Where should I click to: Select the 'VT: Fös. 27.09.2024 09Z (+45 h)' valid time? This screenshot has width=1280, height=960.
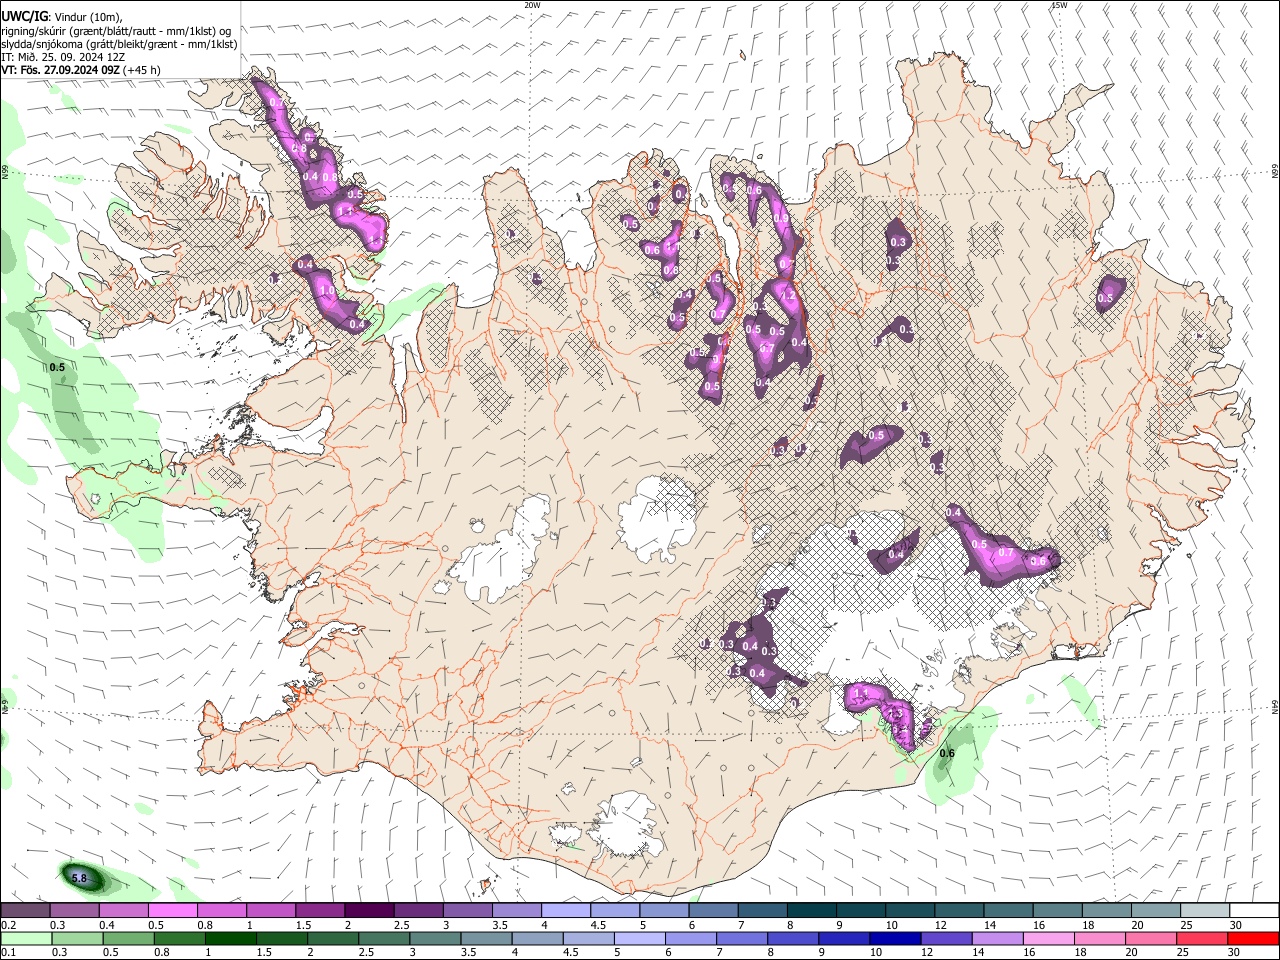[81, 70]
